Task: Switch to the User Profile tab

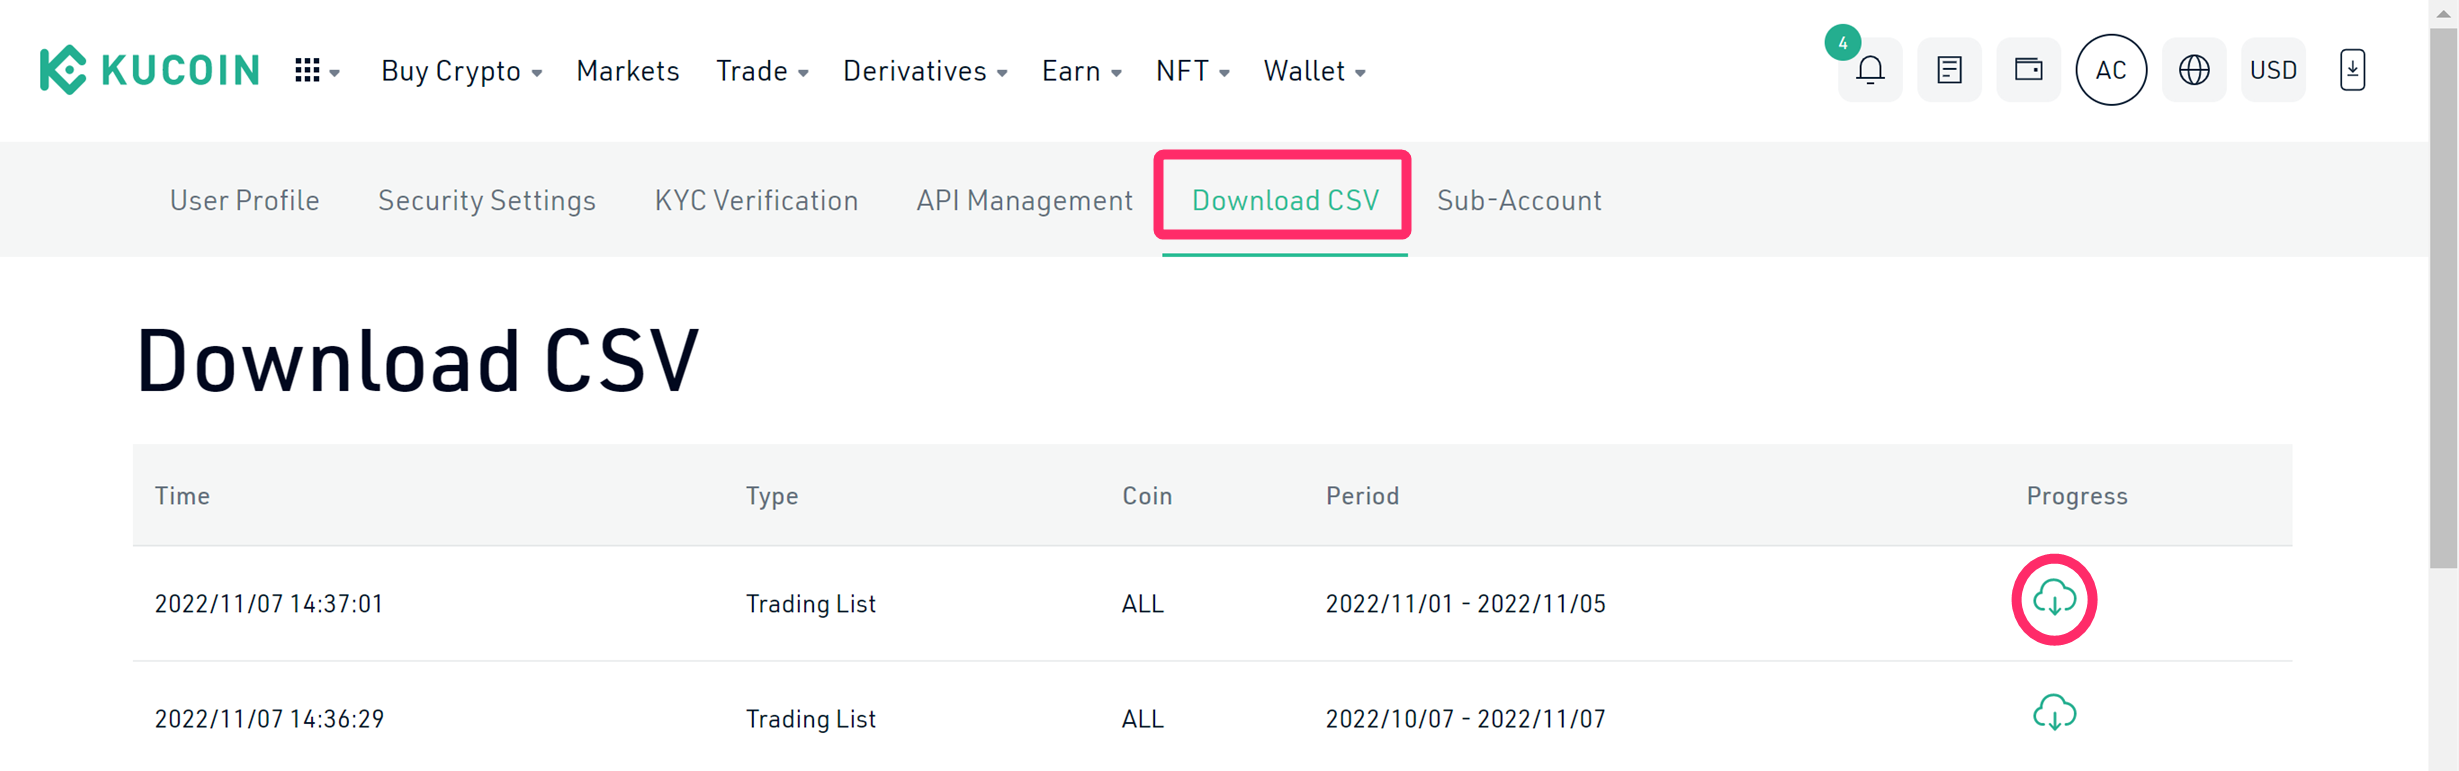Action: pyautogui.click(x=245, y=200)
